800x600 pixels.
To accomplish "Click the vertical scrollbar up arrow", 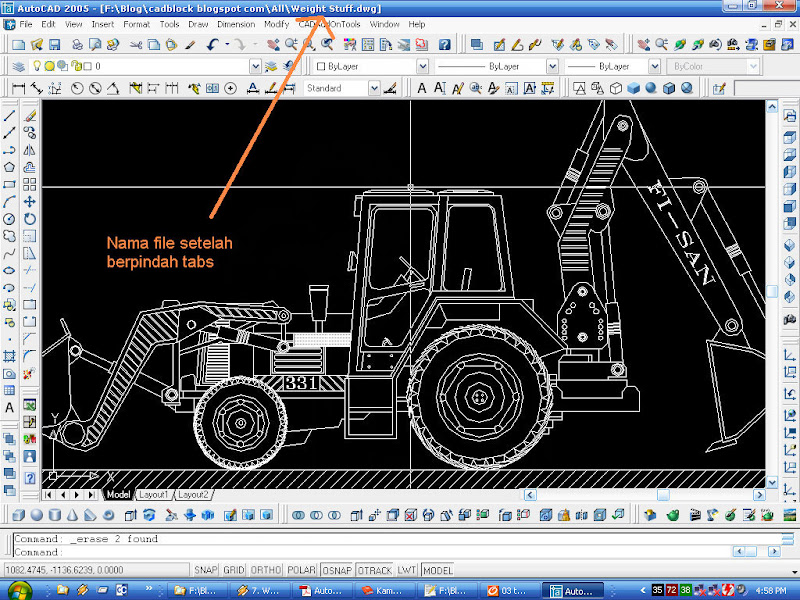I will coord(772,107).
